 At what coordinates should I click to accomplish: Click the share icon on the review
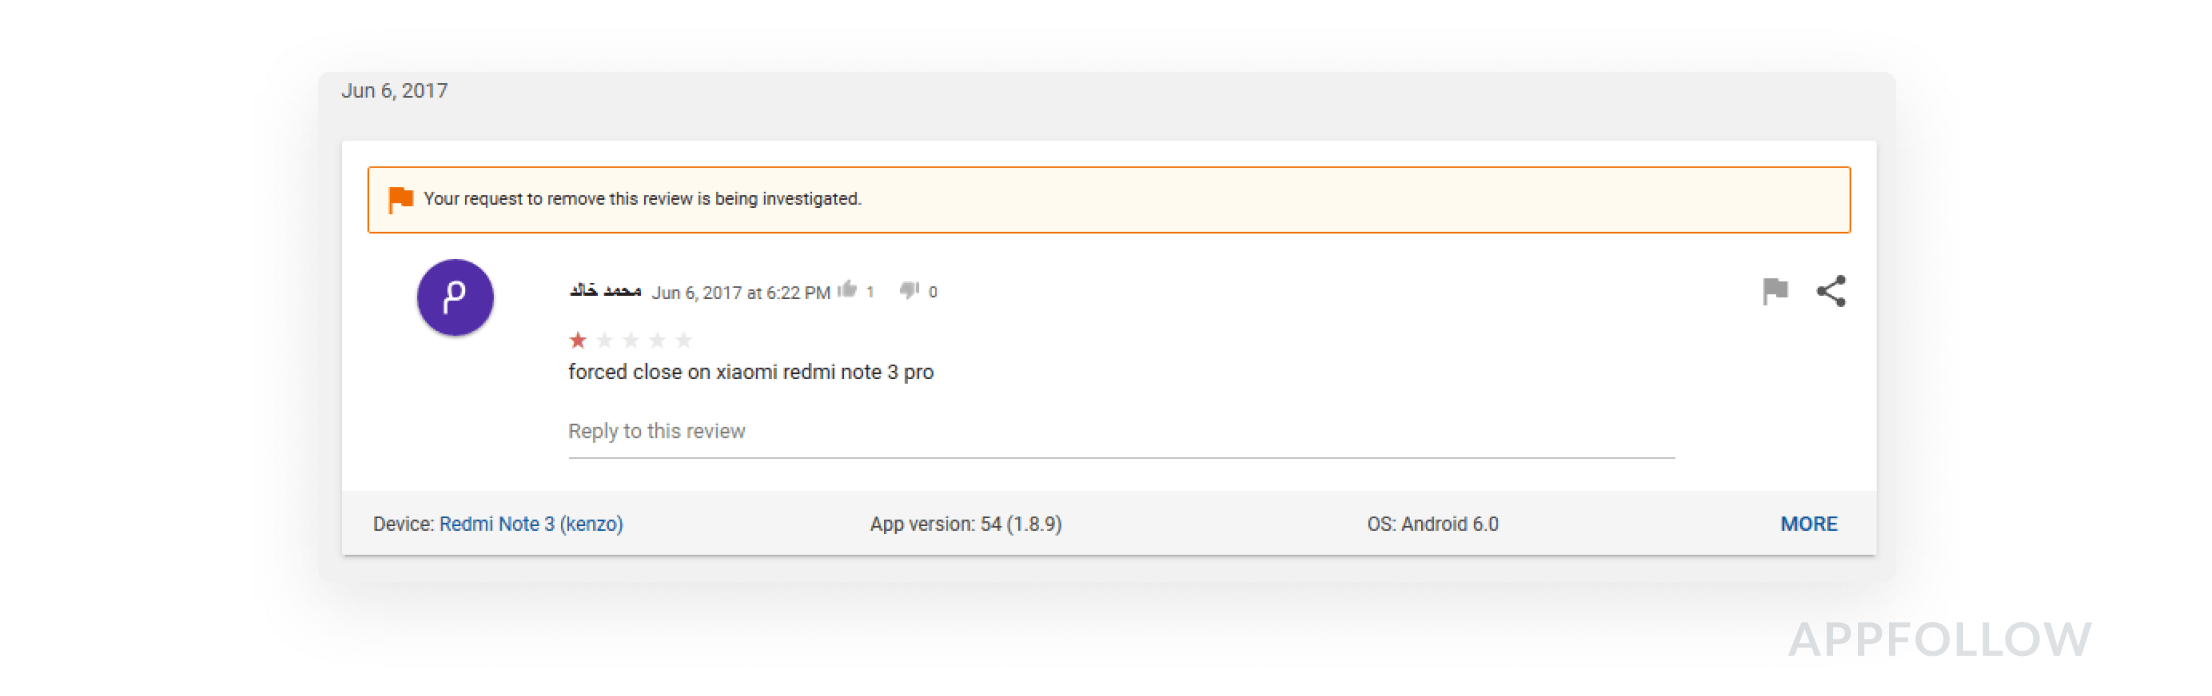[x=1831, y=291]
